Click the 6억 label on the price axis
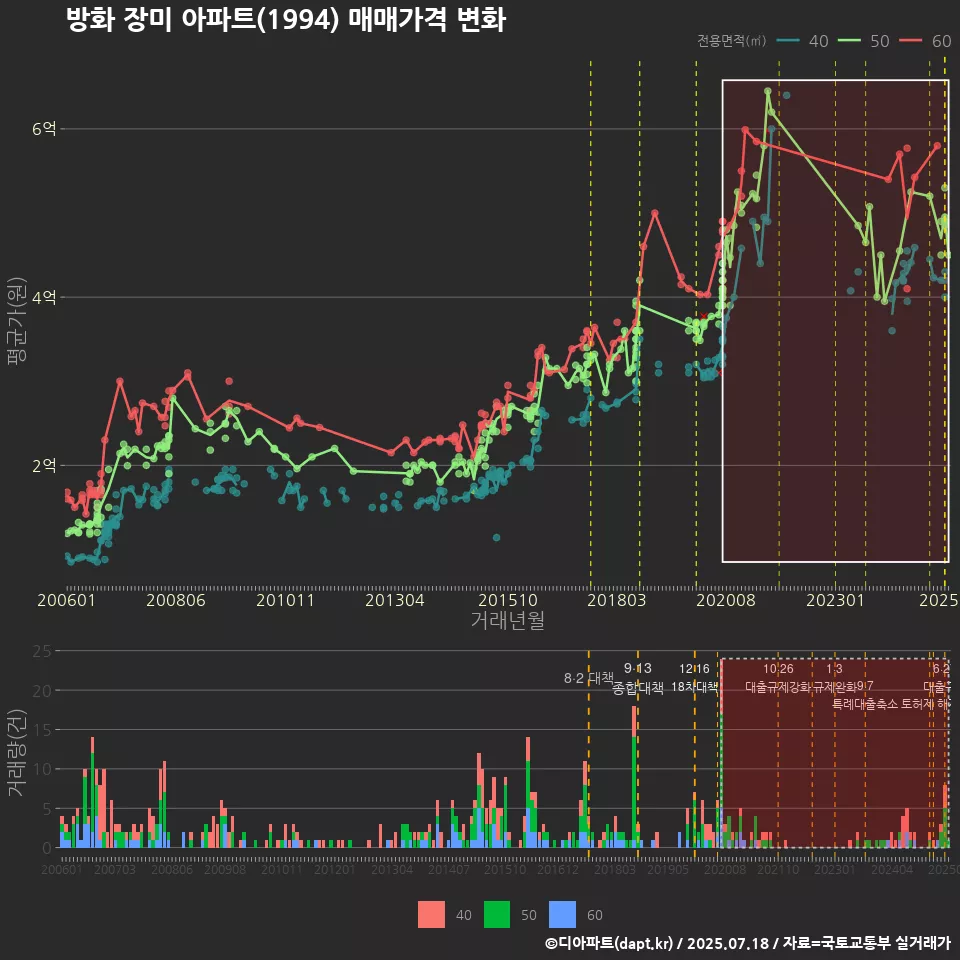960x960 pixels. (44, 129)
